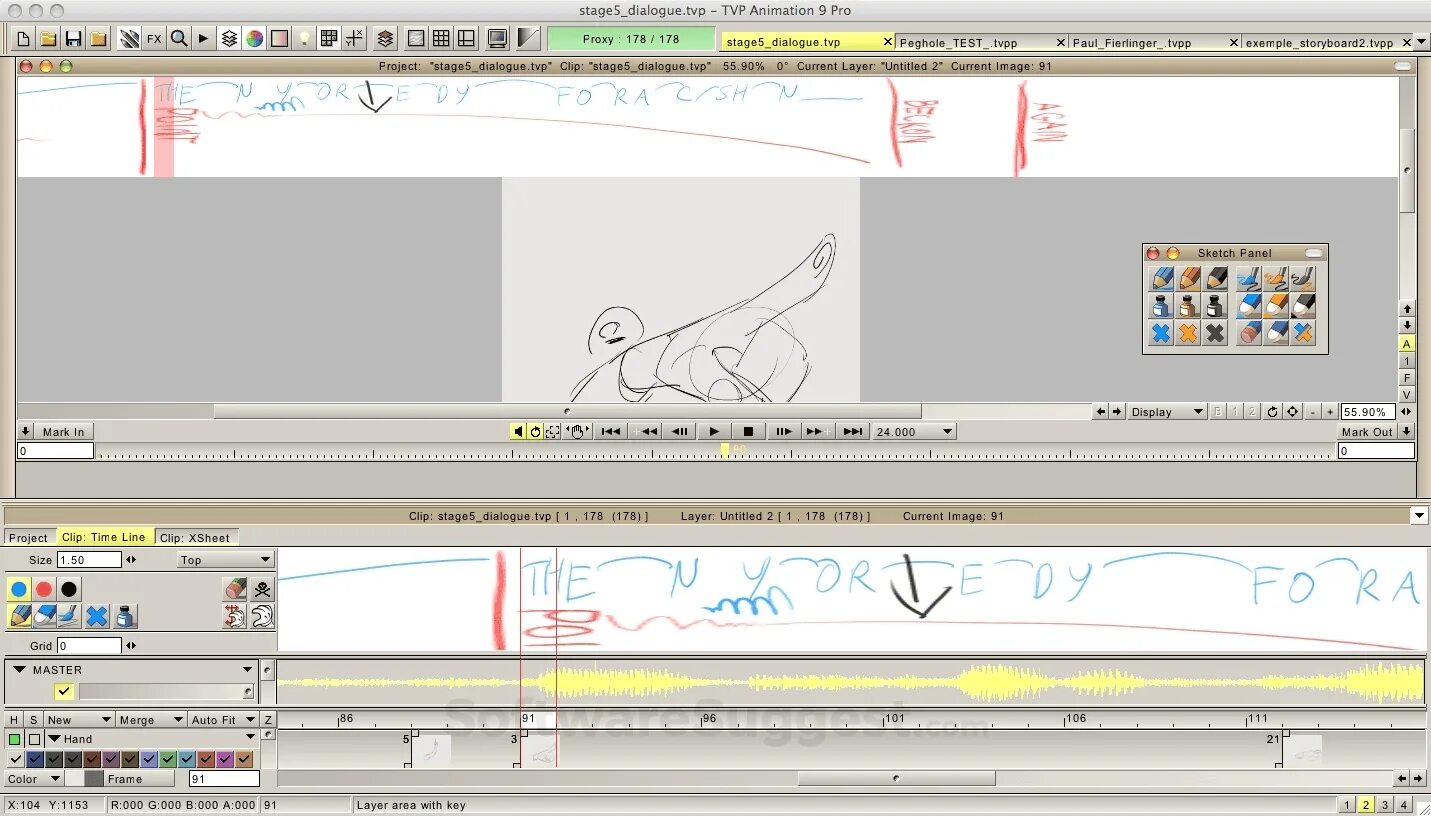Toggle the dark blue color group checkbox

pyautogui.click(x=34, y=760)
